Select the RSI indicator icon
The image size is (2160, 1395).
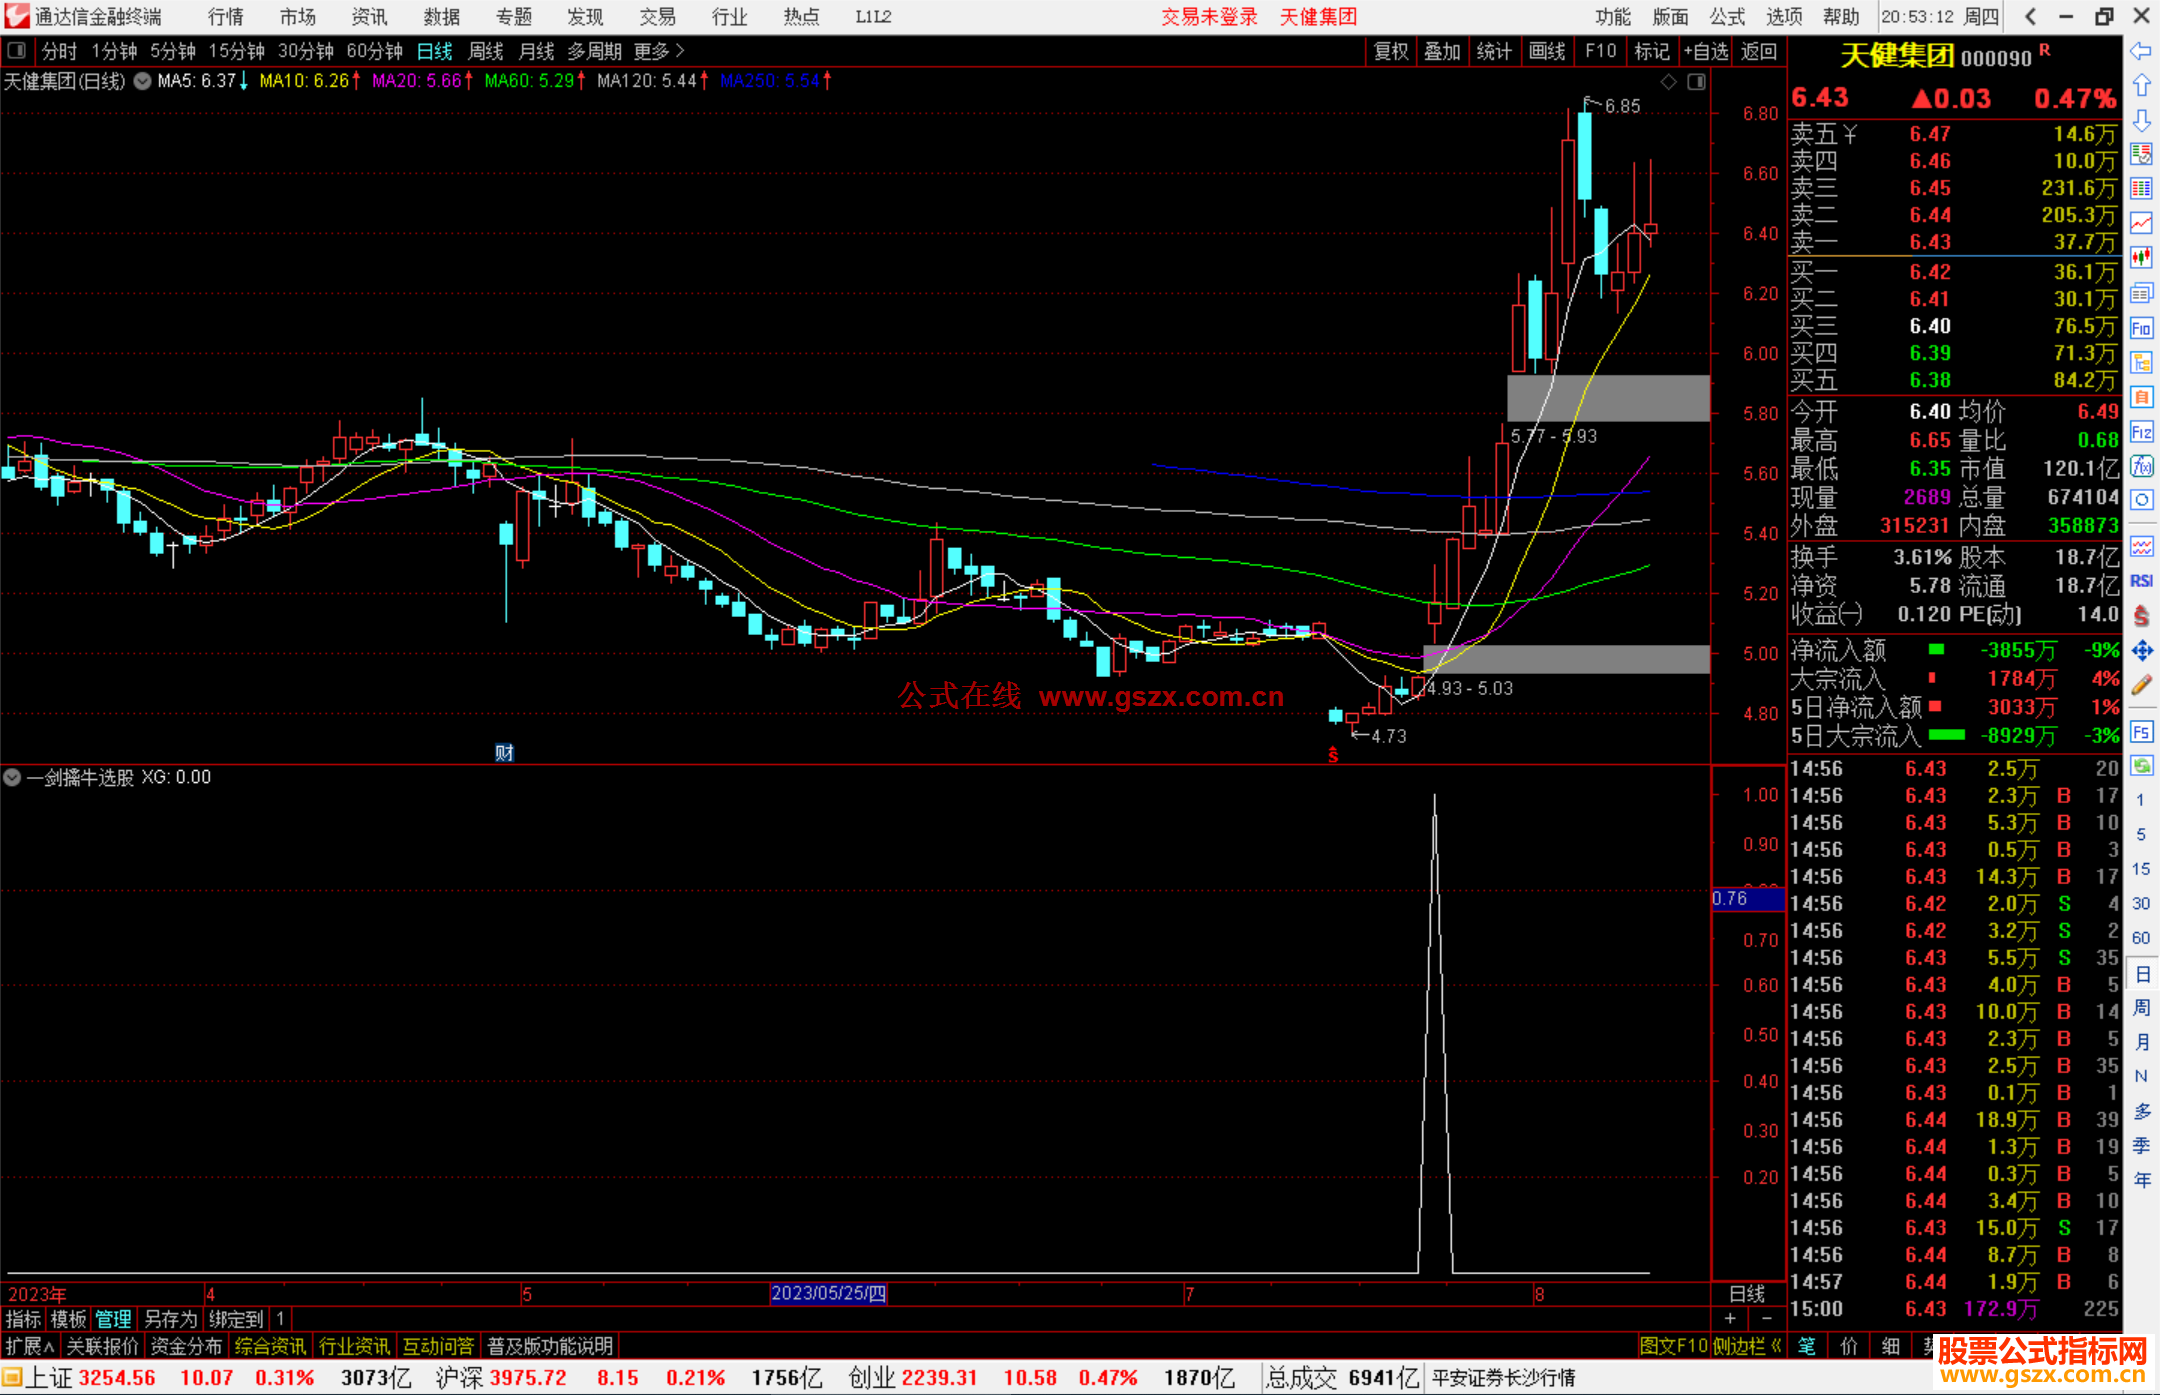[x=2141, y=581]
